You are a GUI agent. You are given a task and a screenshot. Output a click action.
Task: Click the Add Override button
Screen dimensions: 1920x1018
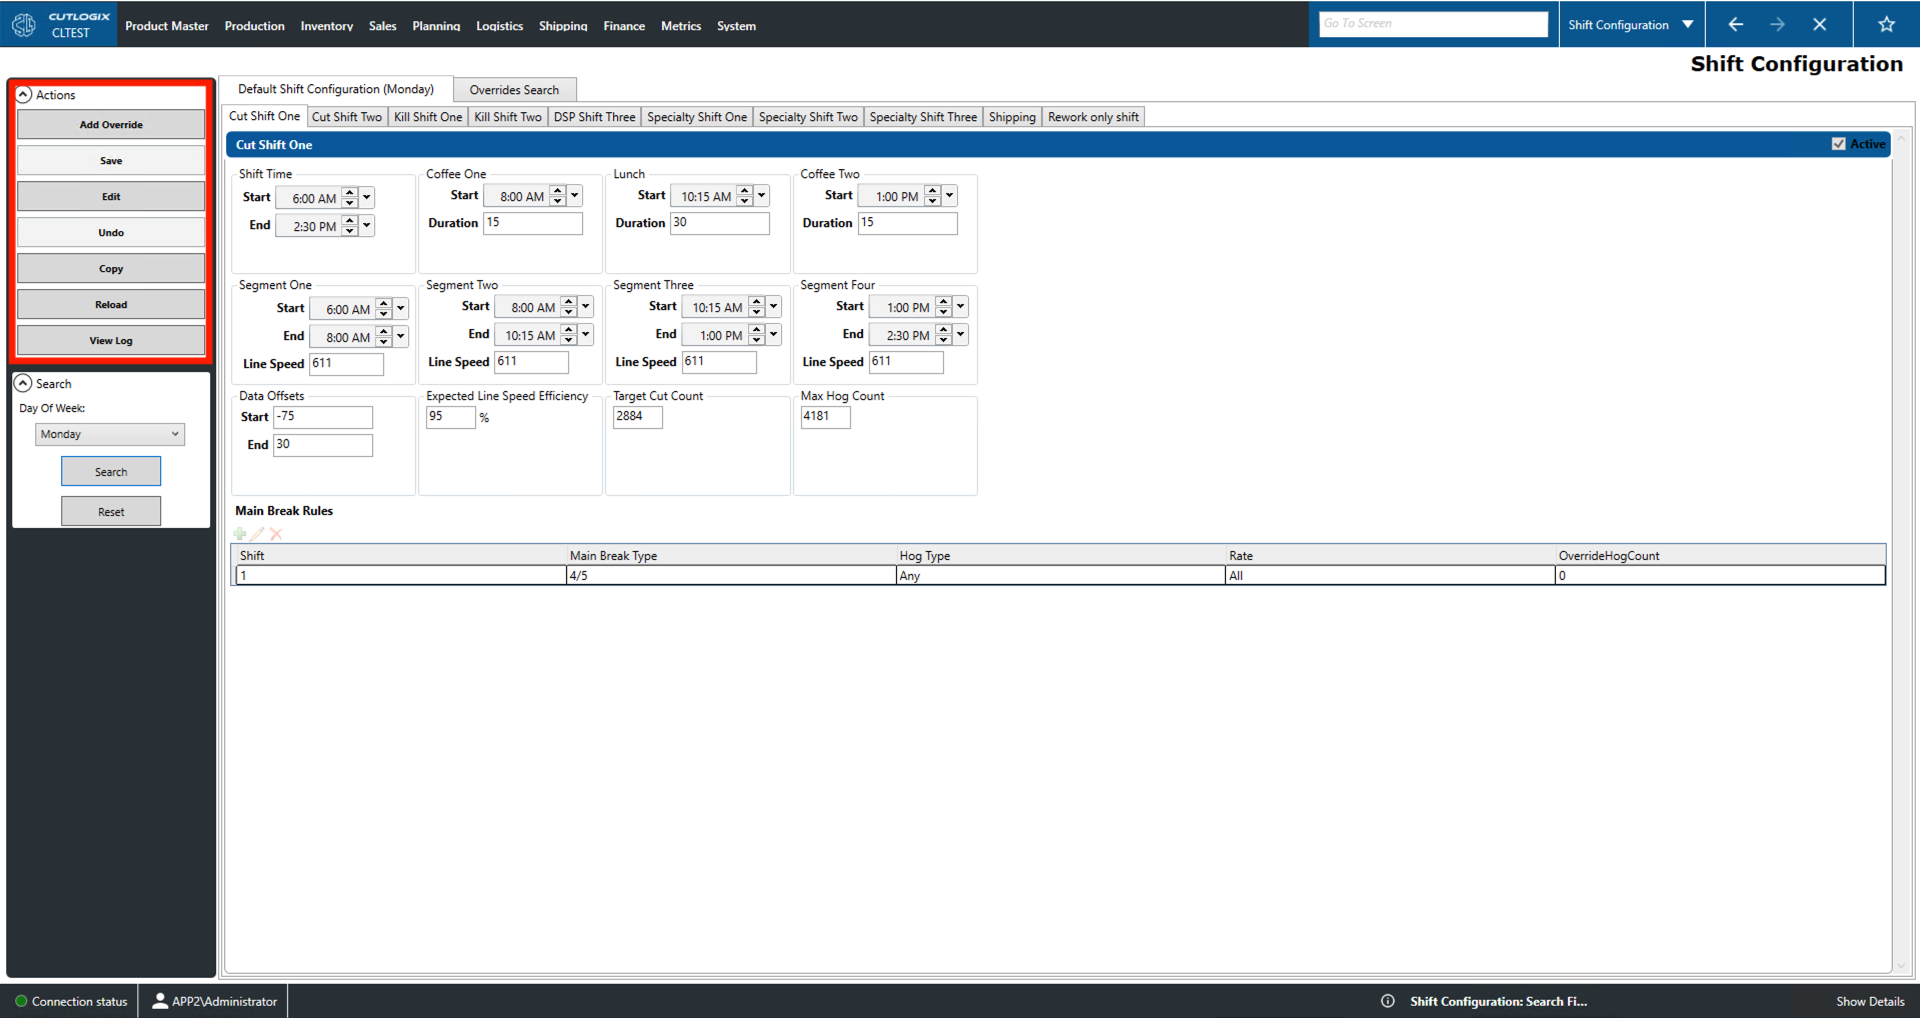tap(110, 124)
